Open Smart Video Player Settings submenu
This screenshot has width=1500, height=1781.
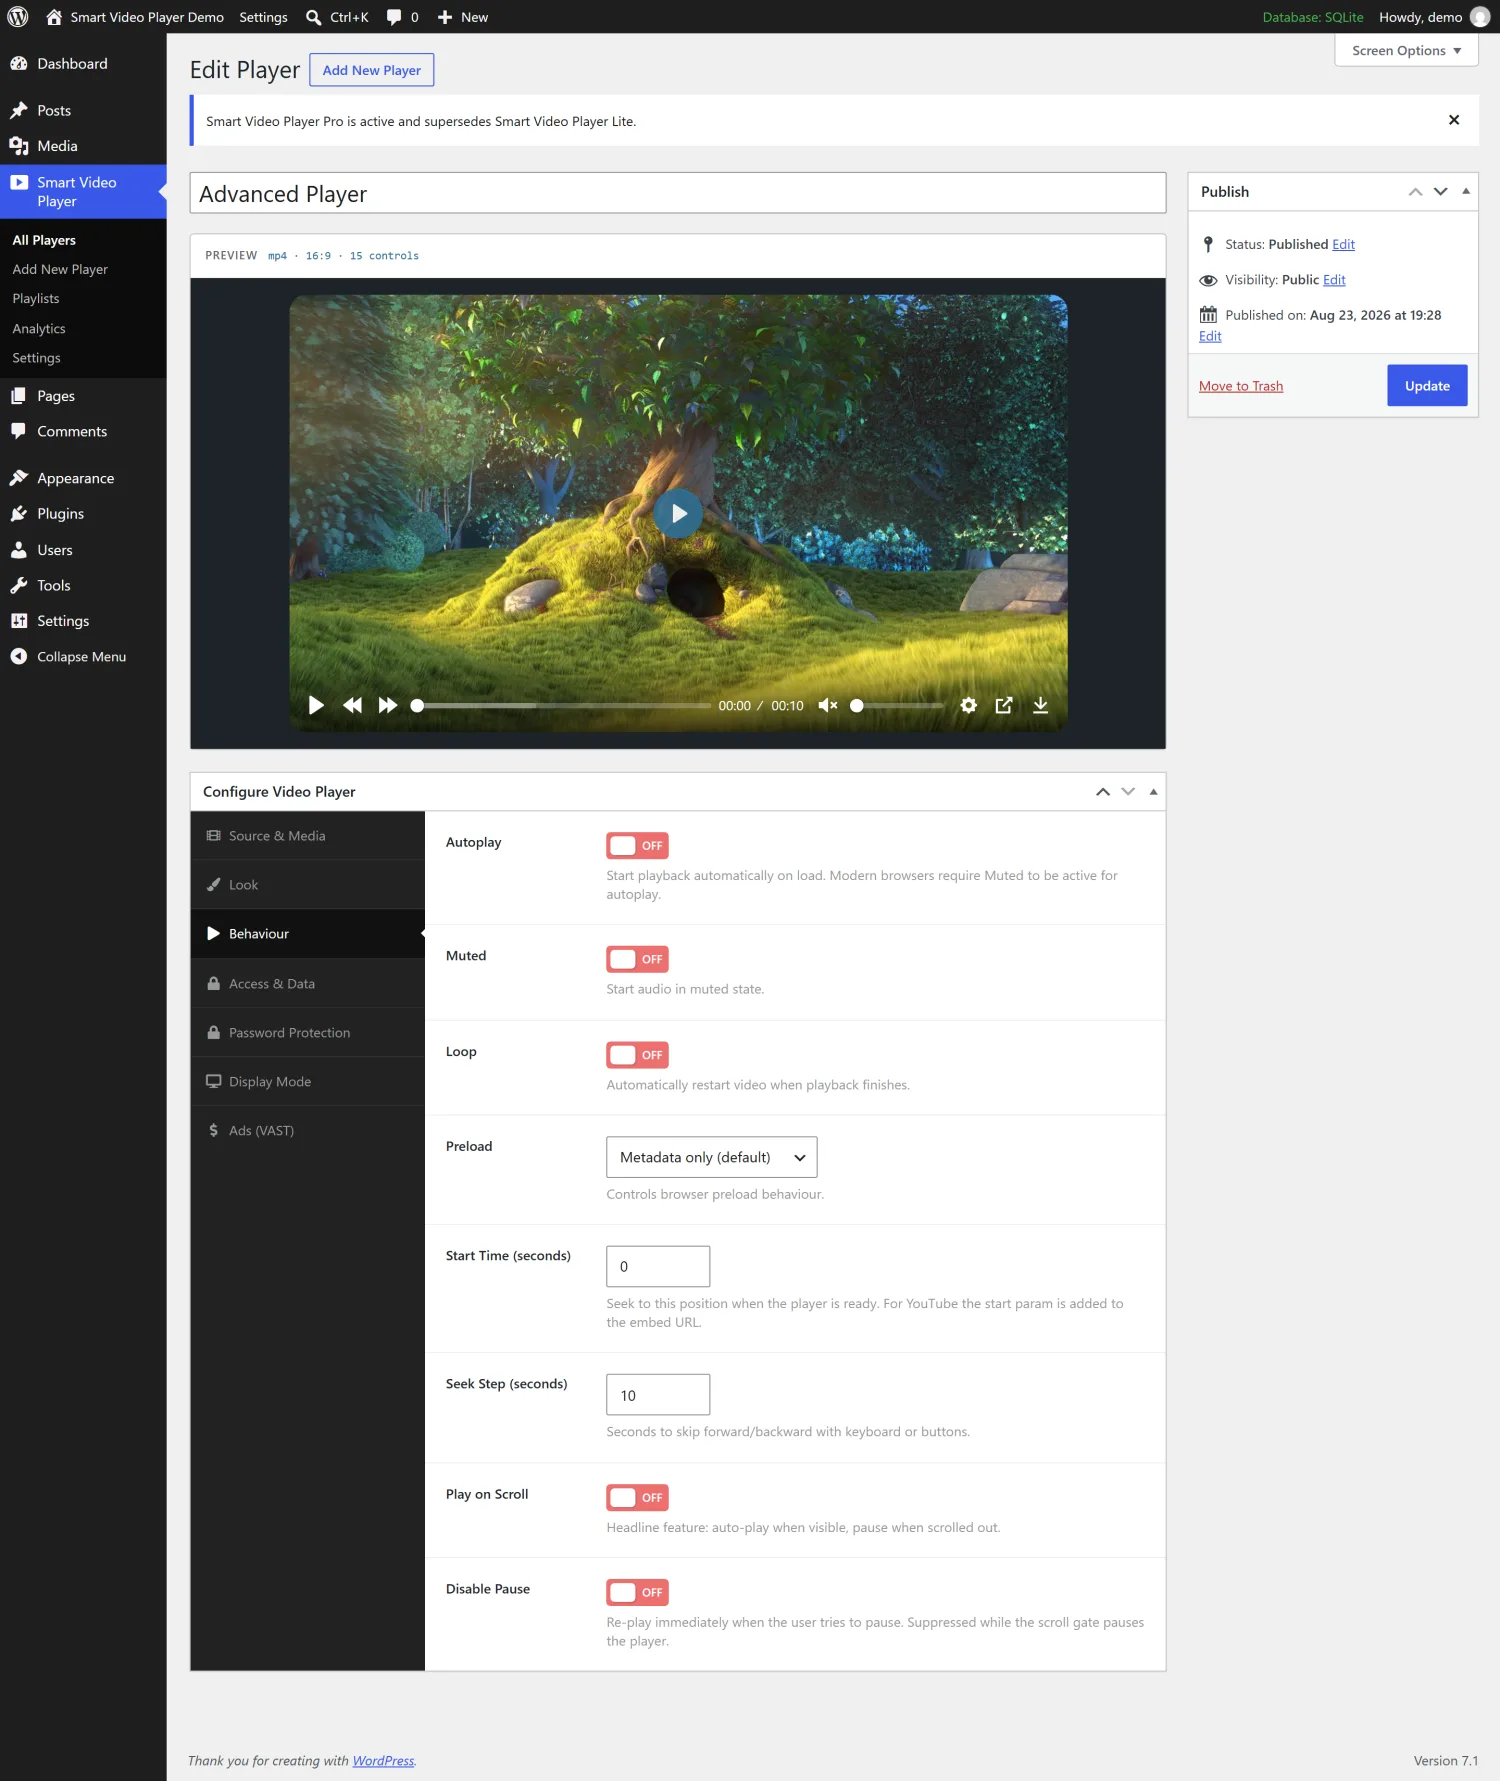coord(36,358)
